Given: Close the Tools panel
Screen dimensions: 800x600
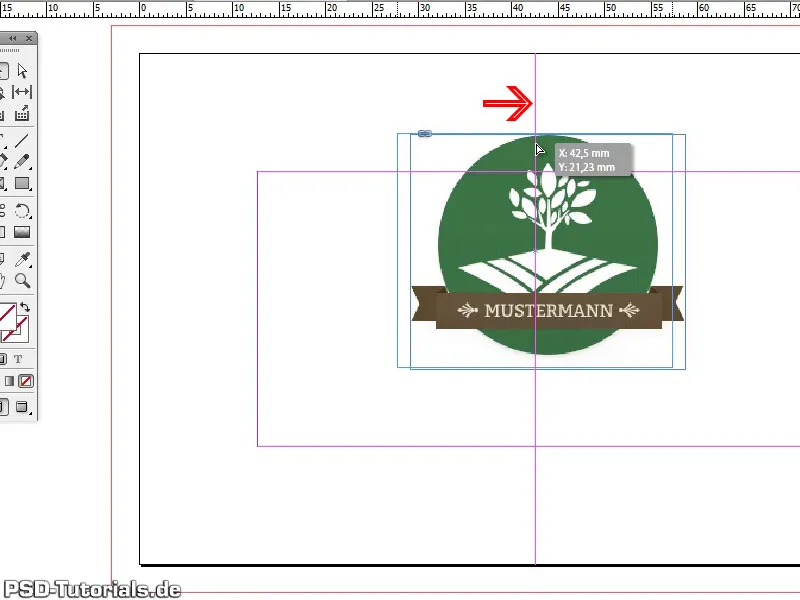Looking at the screenshot, I should [x=29, y=38].
